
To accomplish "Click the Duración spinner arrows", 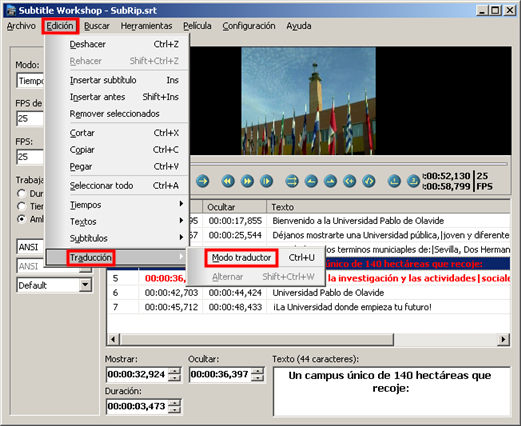I will coord(174,406).
